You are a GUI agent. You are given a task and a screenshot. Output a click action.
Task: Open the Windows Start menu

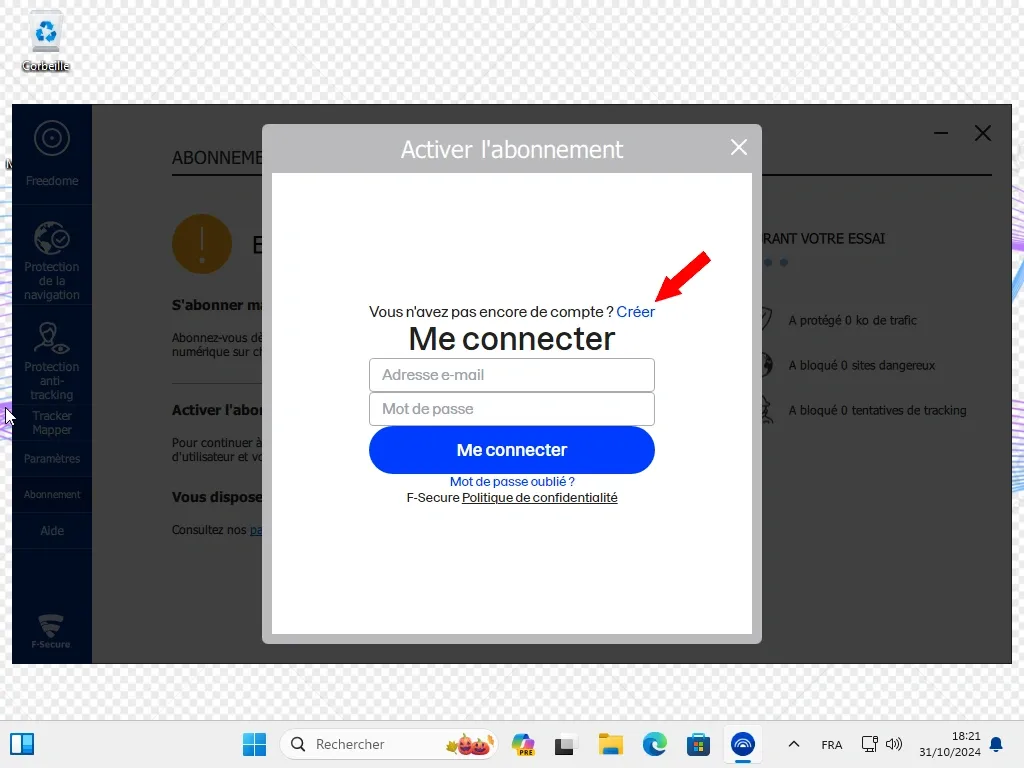[254, 744]
